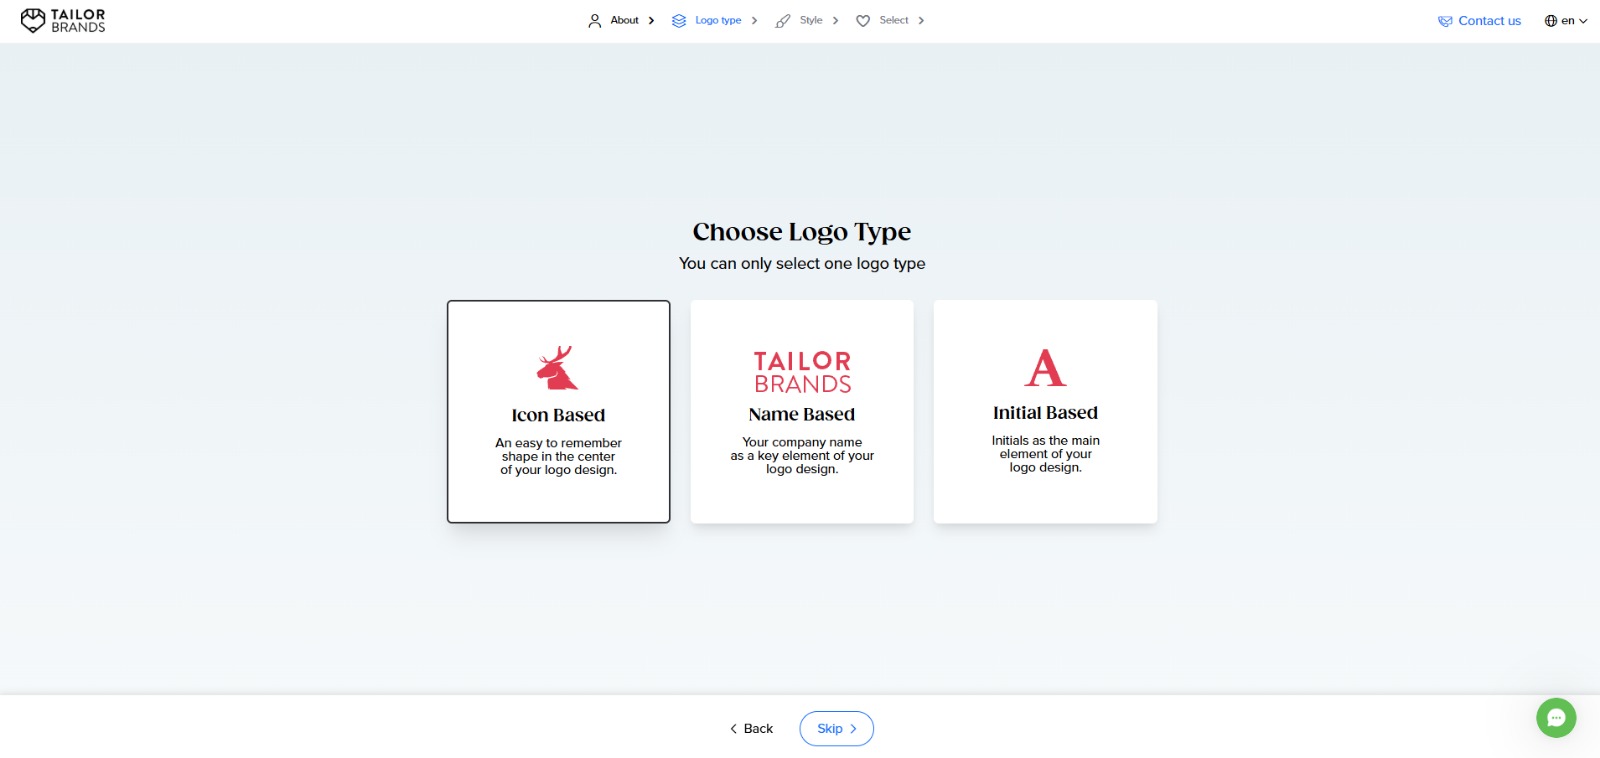Click the Select step heart icon
Viewport: 1600px width, 758px height.
863,21
